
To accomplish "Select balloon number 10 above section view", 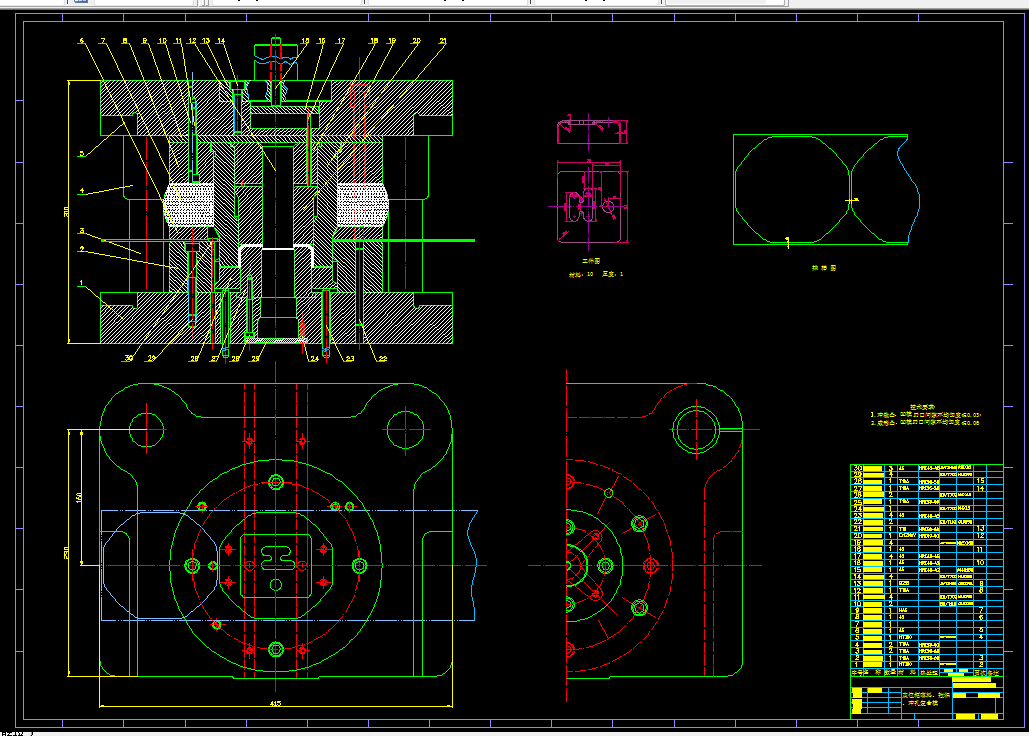I will point(162,41).
